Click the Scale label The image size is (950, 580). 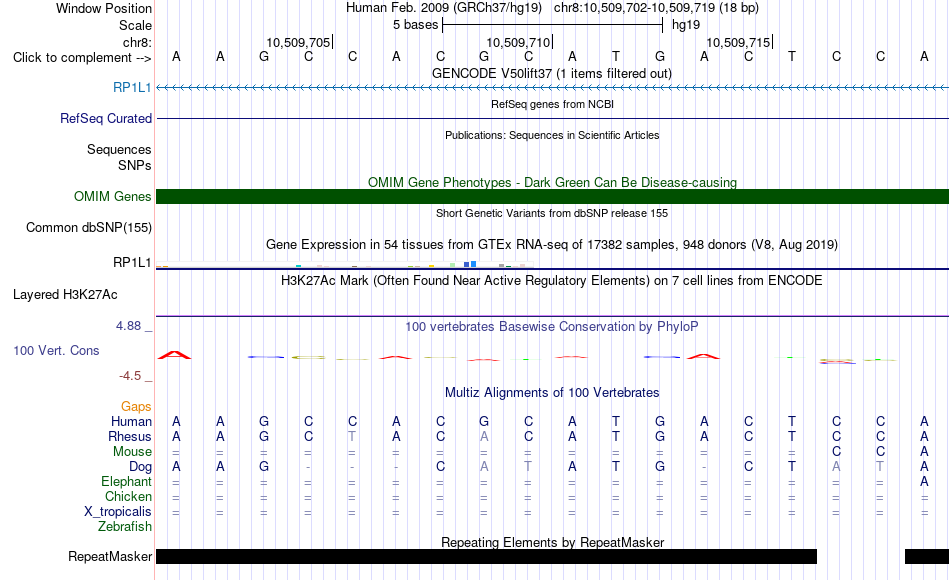click(x=136, y=25)
